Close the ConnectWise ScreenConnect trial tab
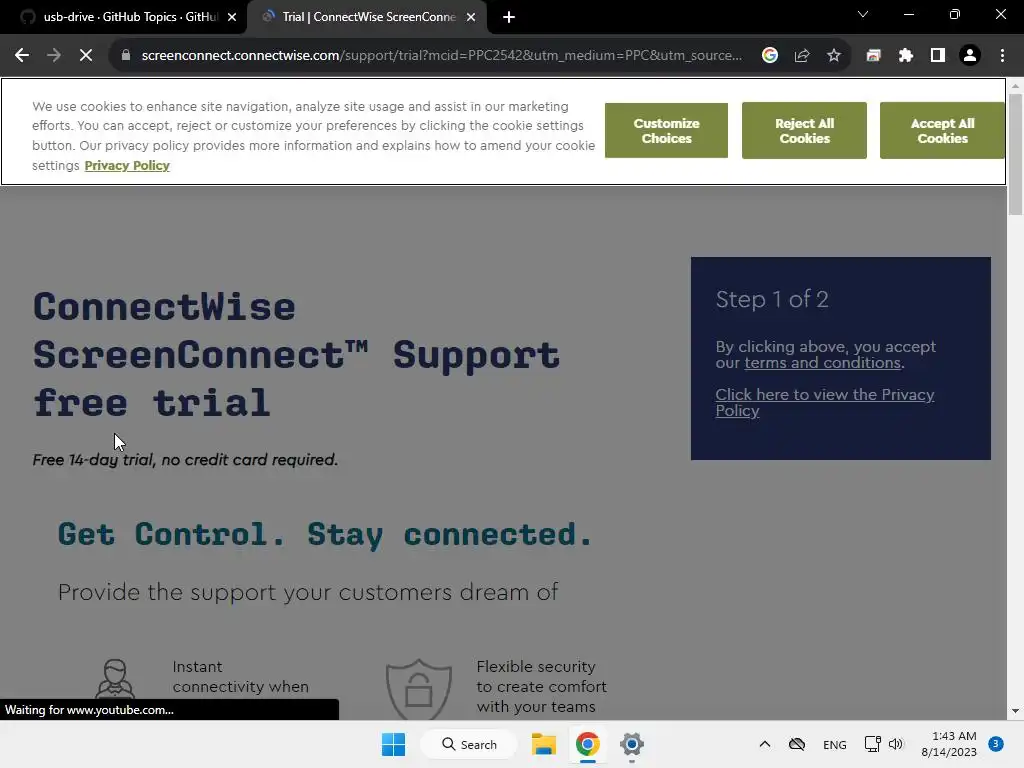The height and width of the screenshot is (768, 1024). click(x=471, y=17)
